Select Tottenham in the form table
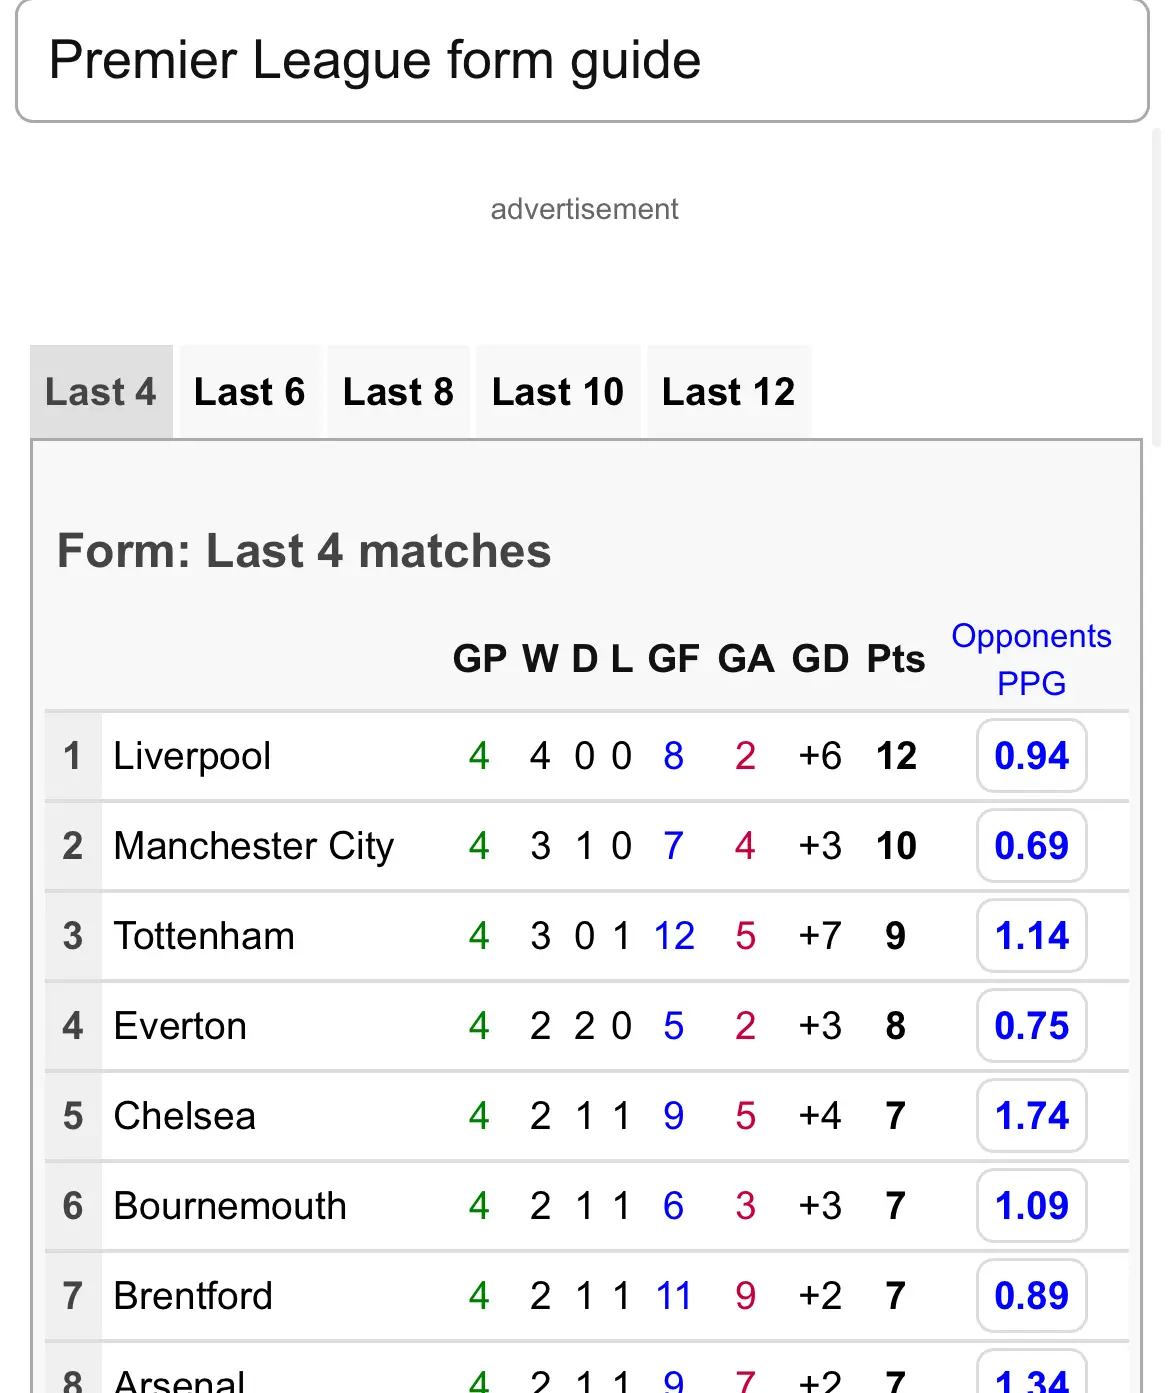Screen dimensions: 1170x1393 204,936
